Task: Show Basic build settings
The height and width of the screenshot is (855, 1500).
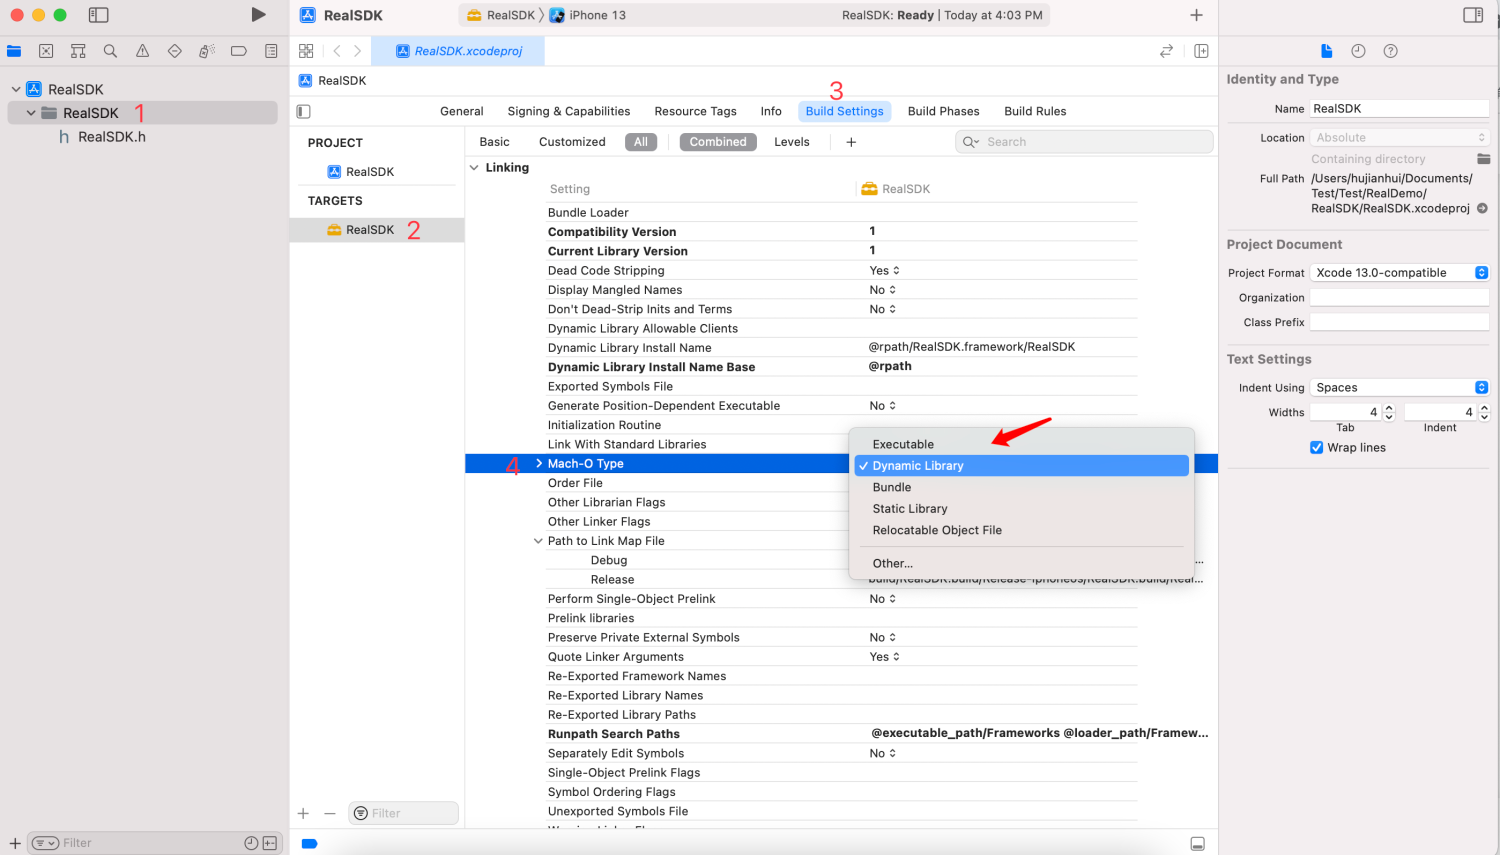Action: tap(494, 142)
